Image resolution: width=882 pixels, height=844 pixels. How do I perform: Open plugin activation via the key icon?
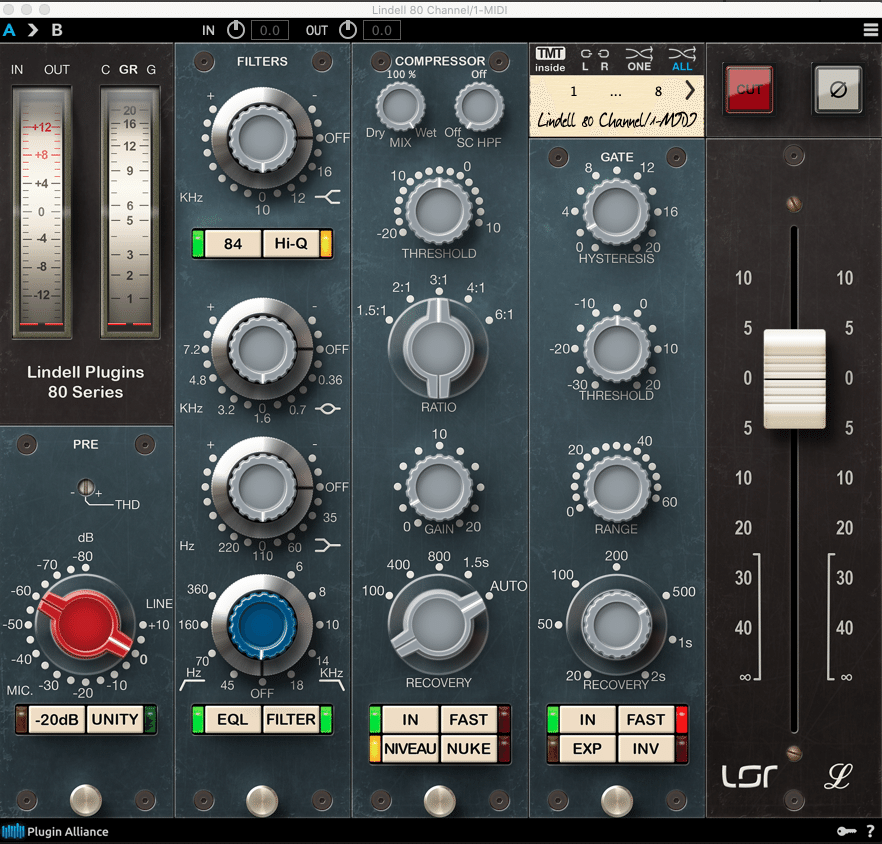(846, 831)
